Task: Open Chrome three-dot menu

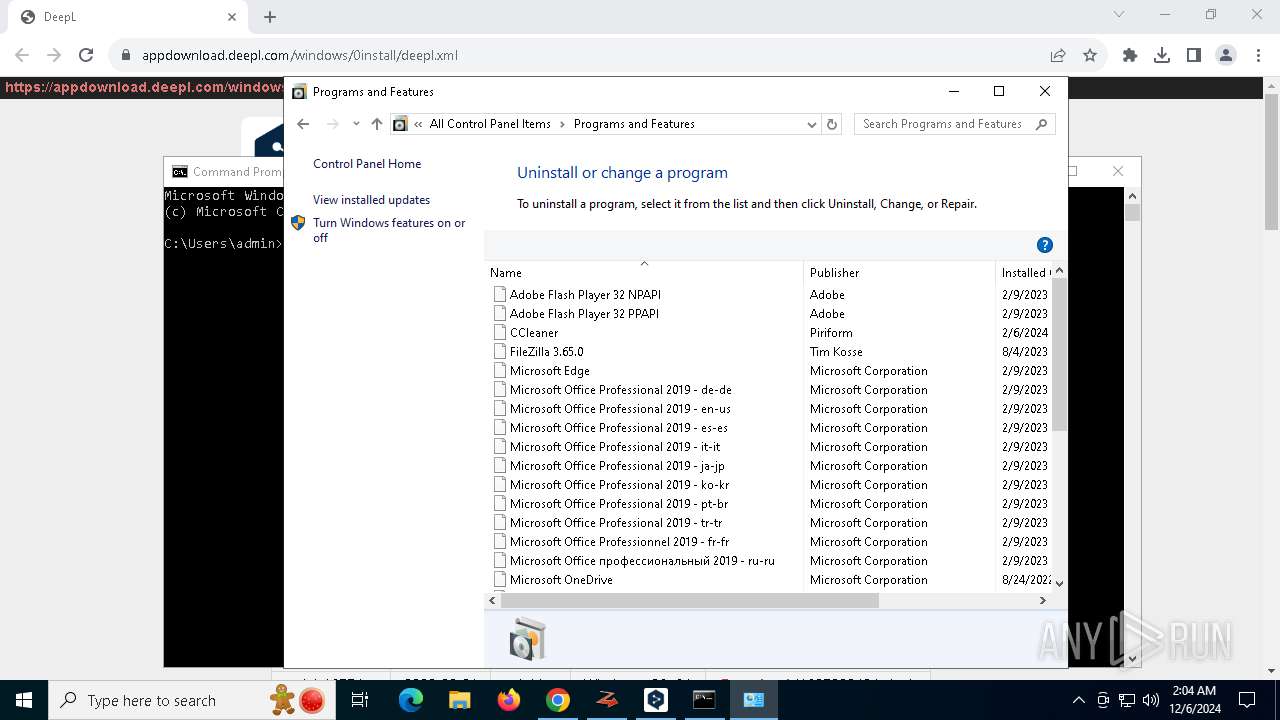Action: tap(1258, 56)
